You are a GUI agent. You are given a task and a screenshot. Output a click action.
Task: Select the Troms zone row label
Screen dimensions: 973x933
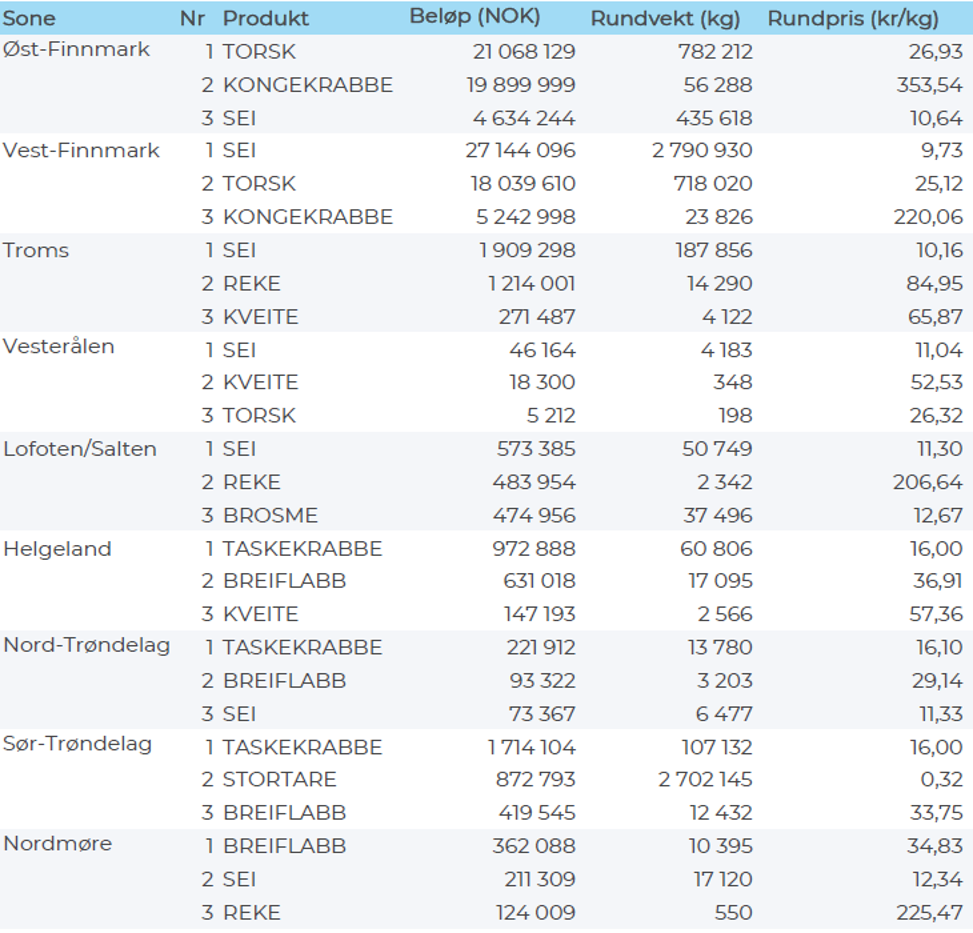click(36, 250)
